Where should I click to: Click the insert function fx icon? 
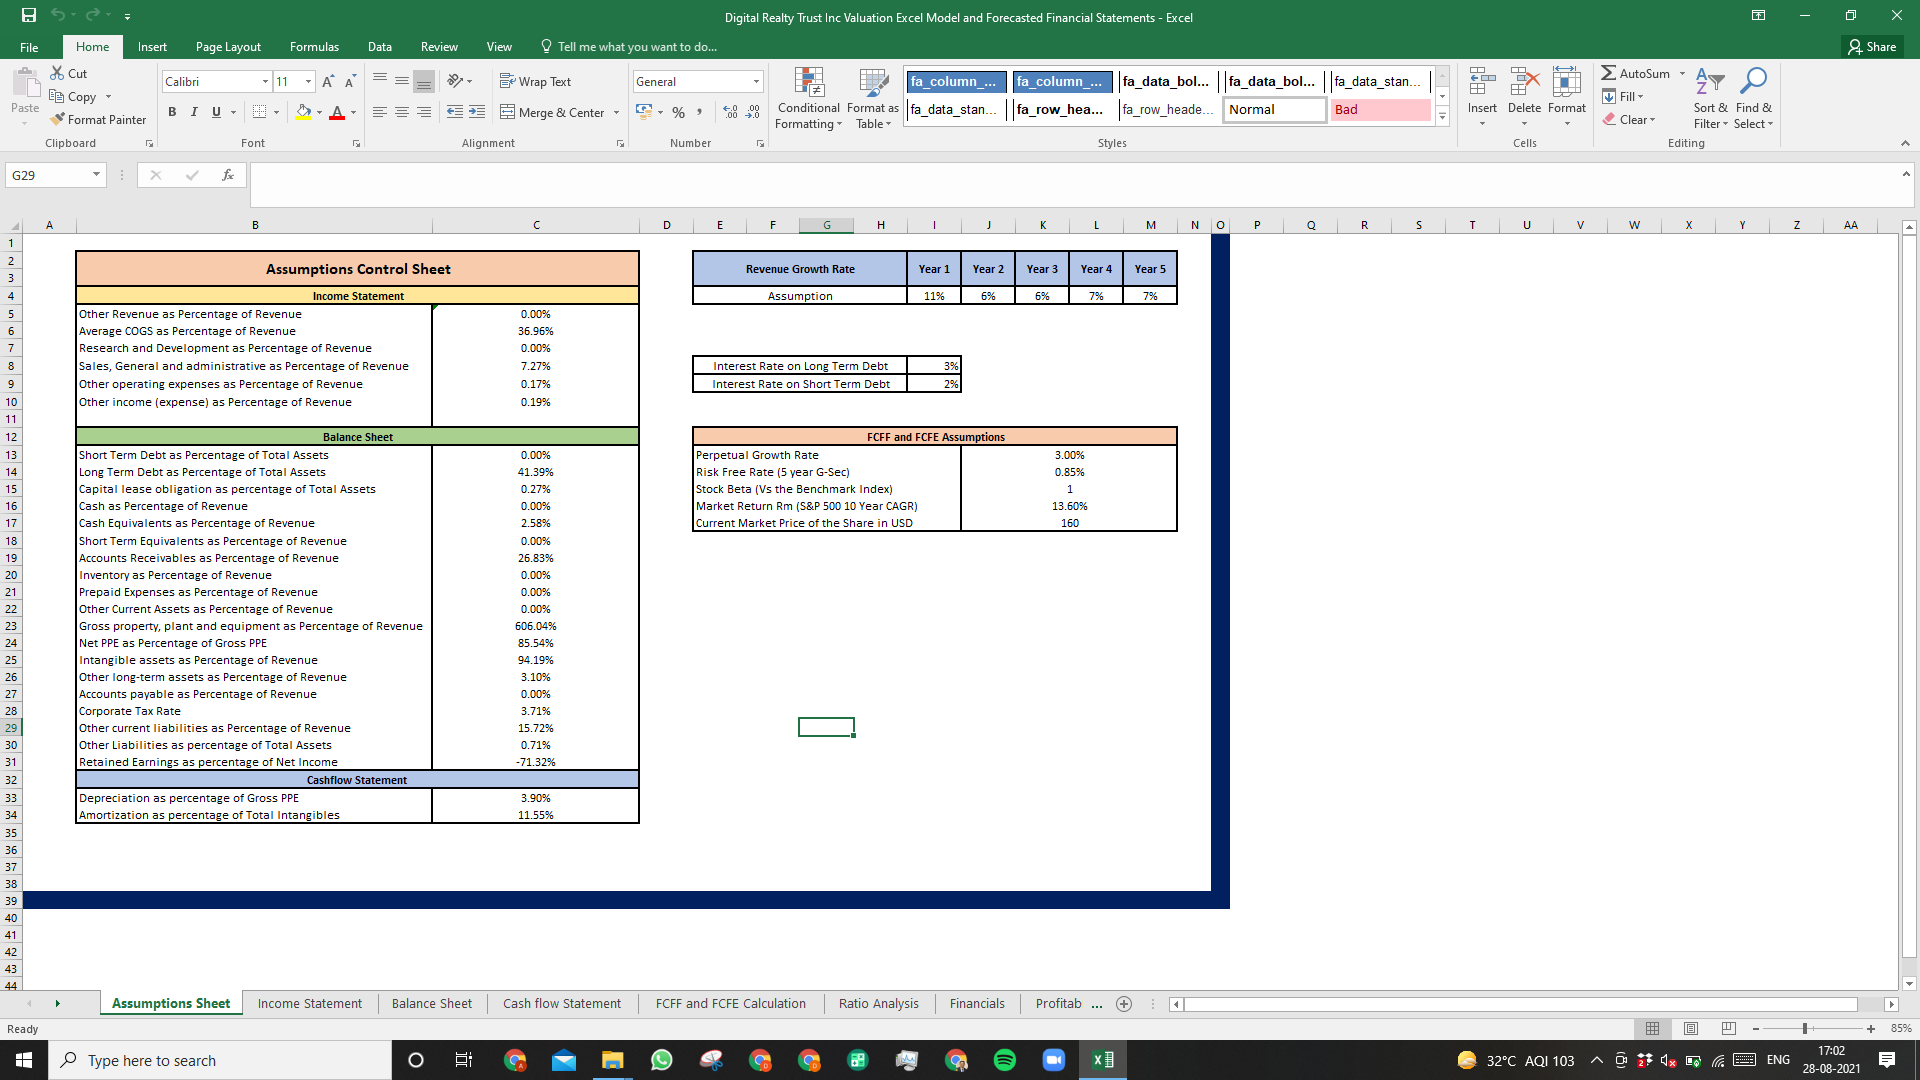(228, 175)
